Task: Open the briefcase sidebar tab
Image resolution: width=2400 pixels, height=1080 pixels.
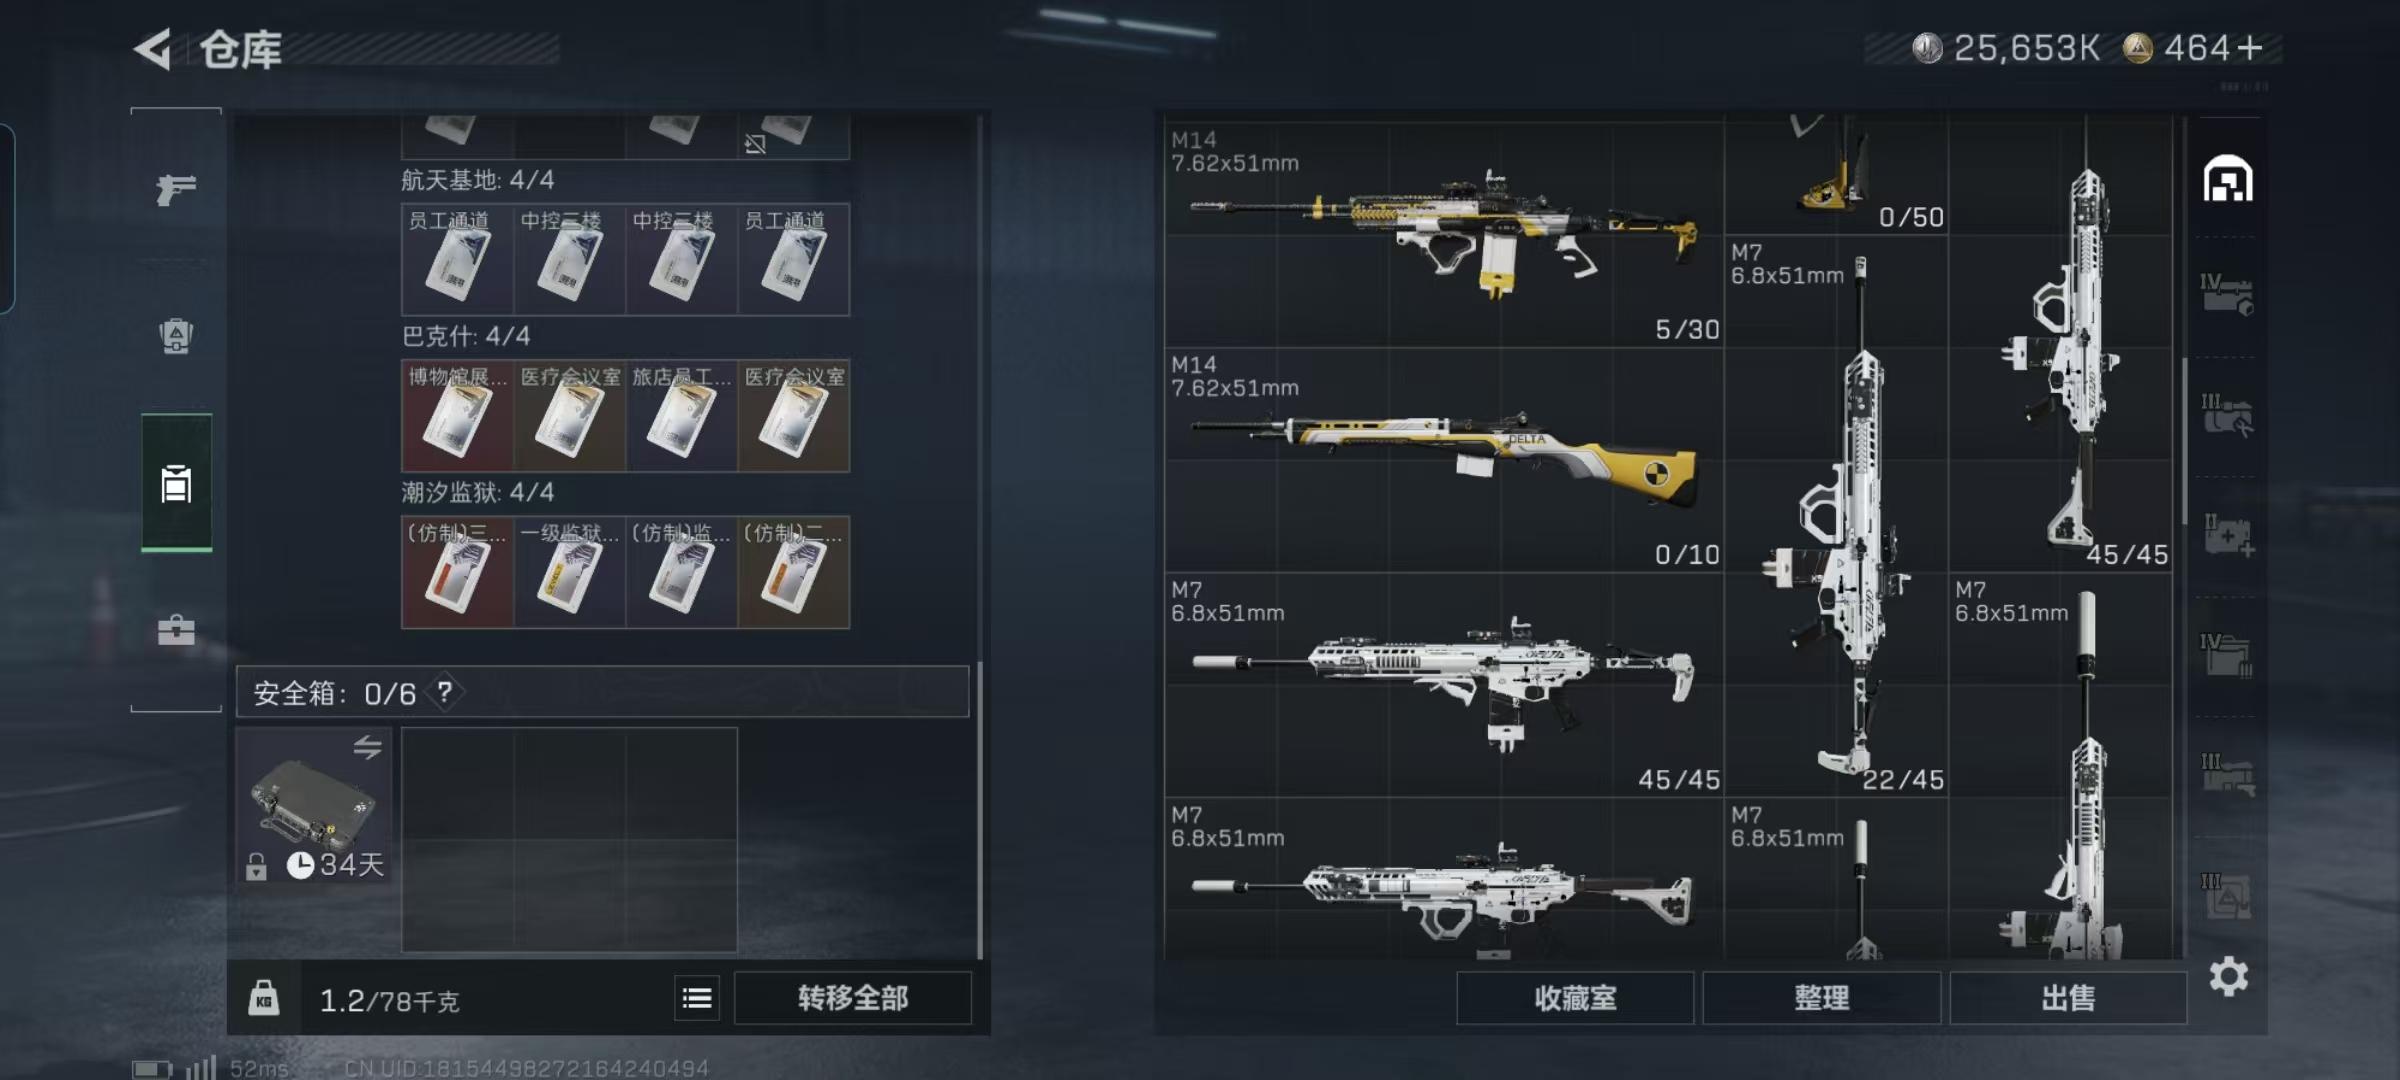Action: 176,629
